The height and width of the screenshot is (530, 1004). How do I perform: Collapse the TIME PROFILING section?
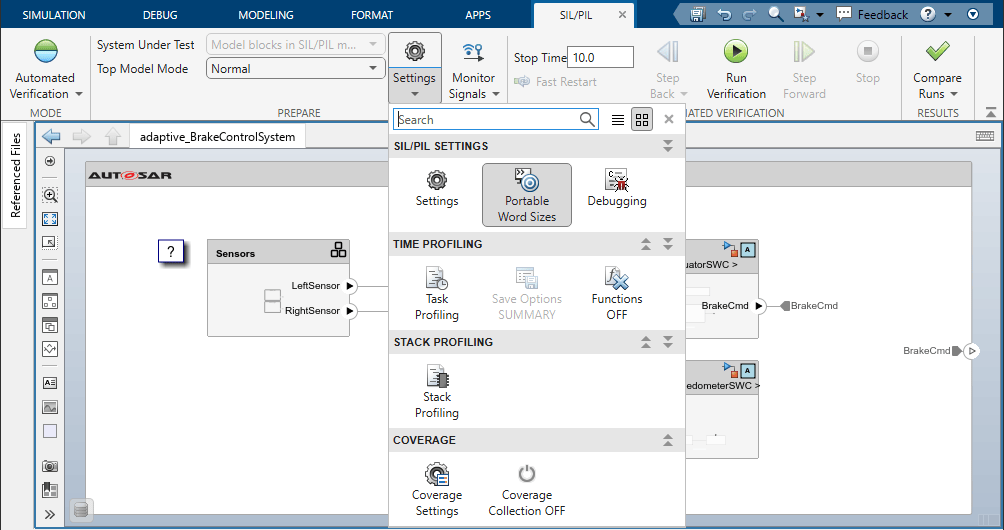[646, 244]
